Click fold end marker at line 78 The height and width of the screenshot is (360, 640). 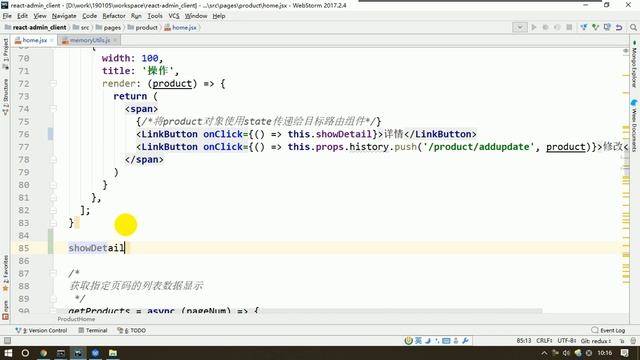53,160
